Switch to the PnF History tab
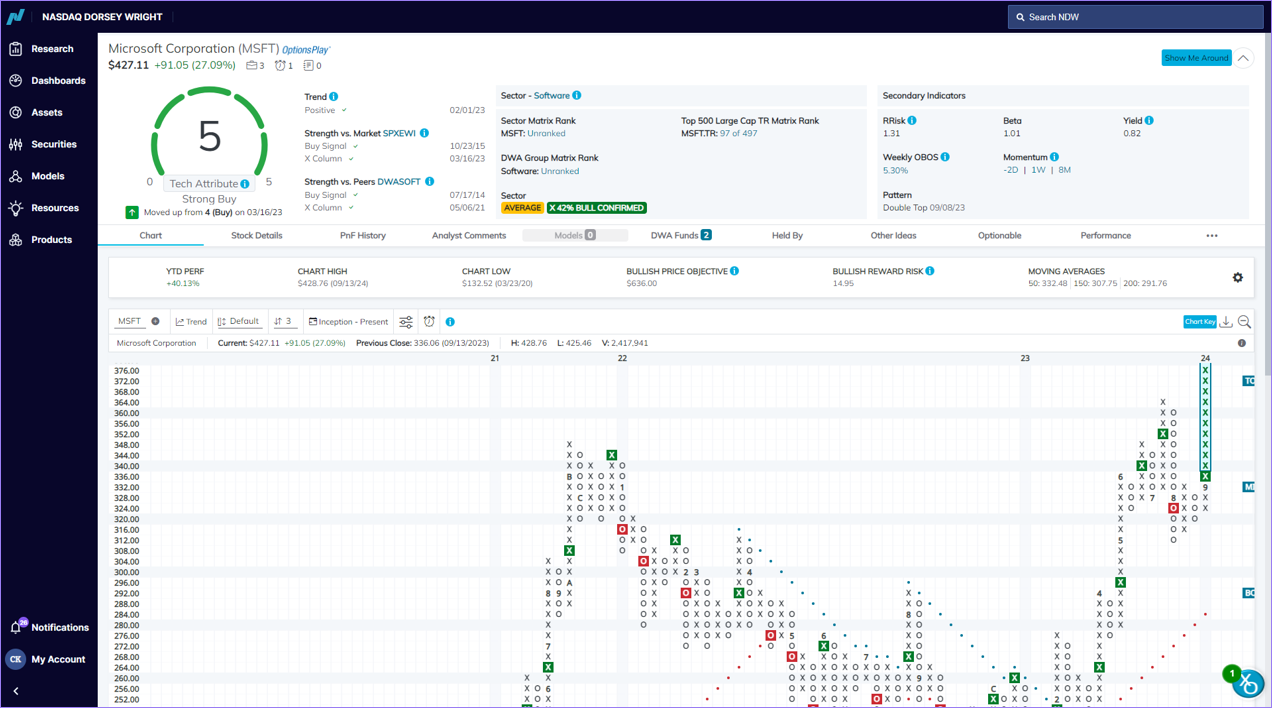The width and height of the screenshot is (1272, 708). tap(363, 236)
